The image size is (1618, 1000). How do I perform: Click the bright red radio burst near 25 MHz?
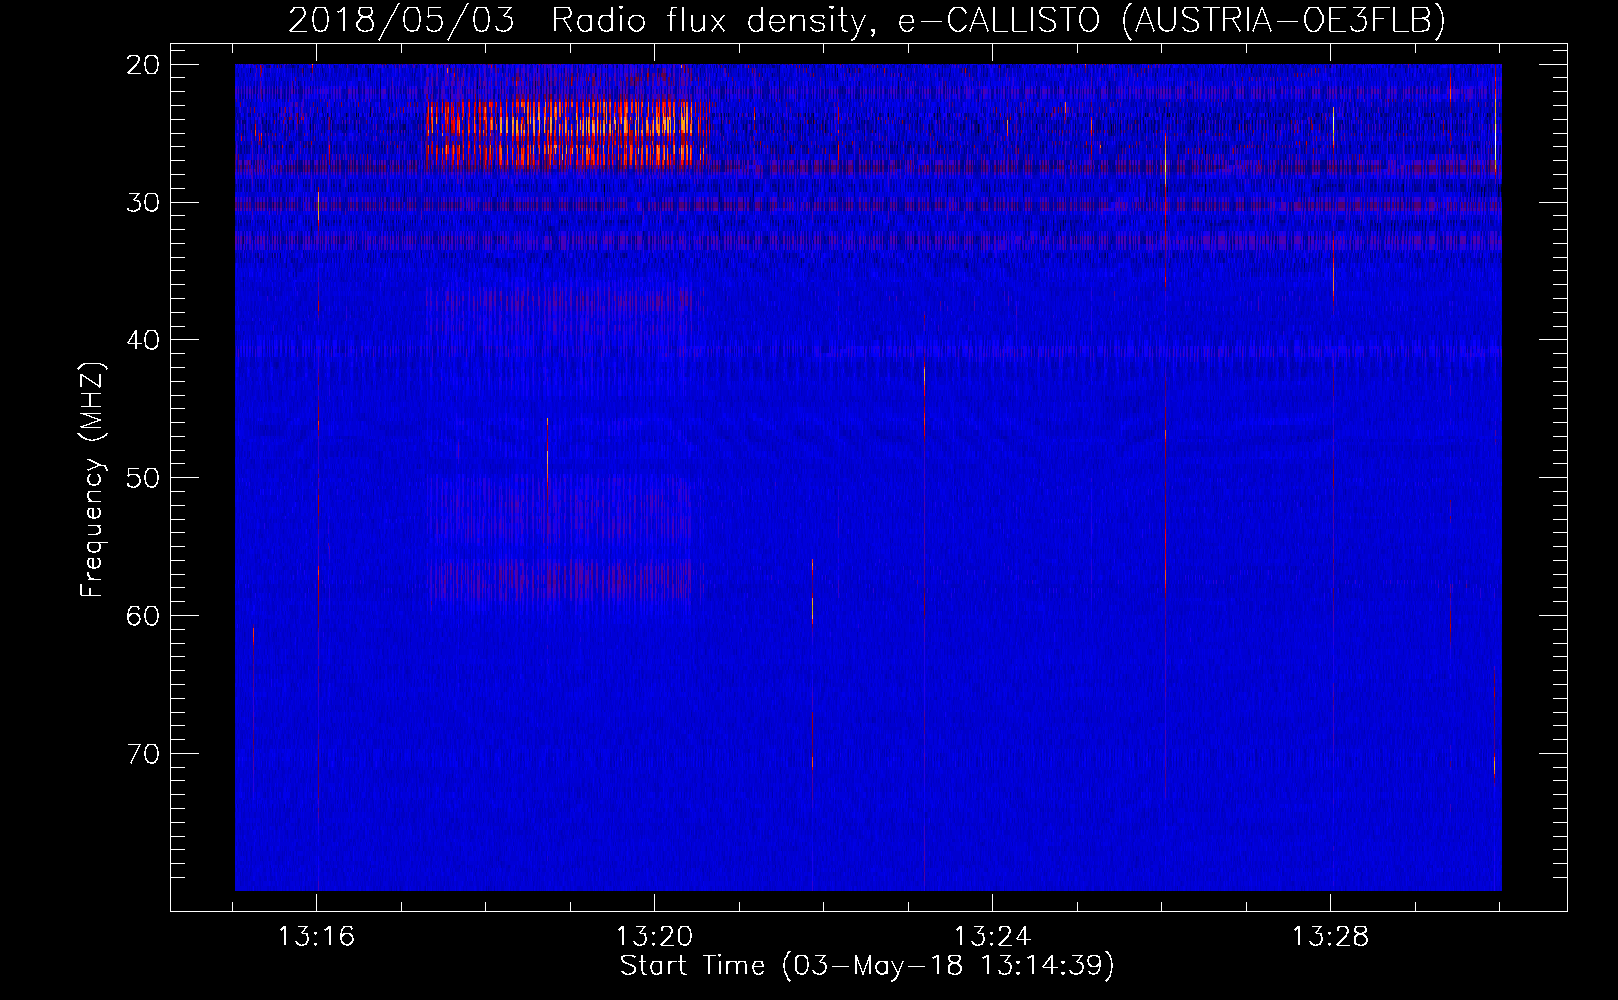pos(565,132)
